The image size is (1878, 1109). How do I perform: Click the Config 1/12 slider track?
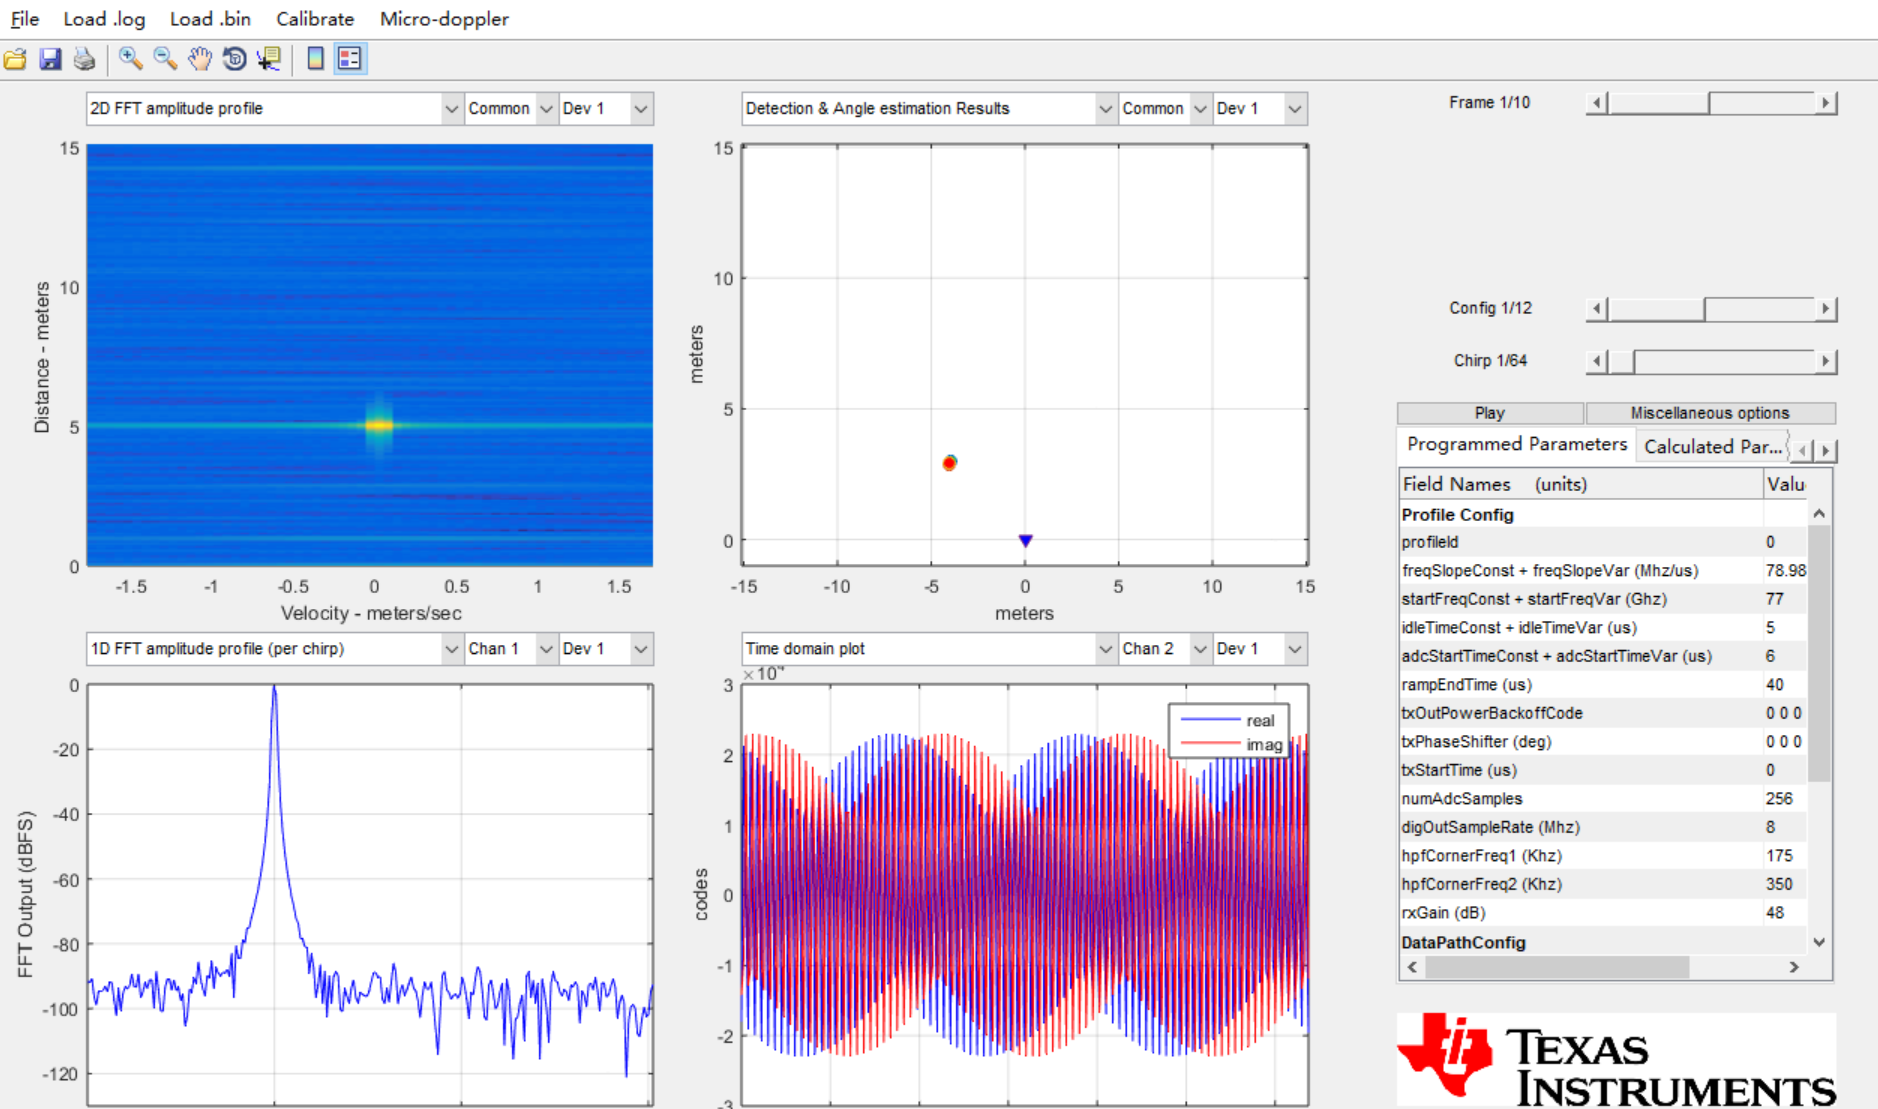pyautogui.click(x=1711, y=309)
